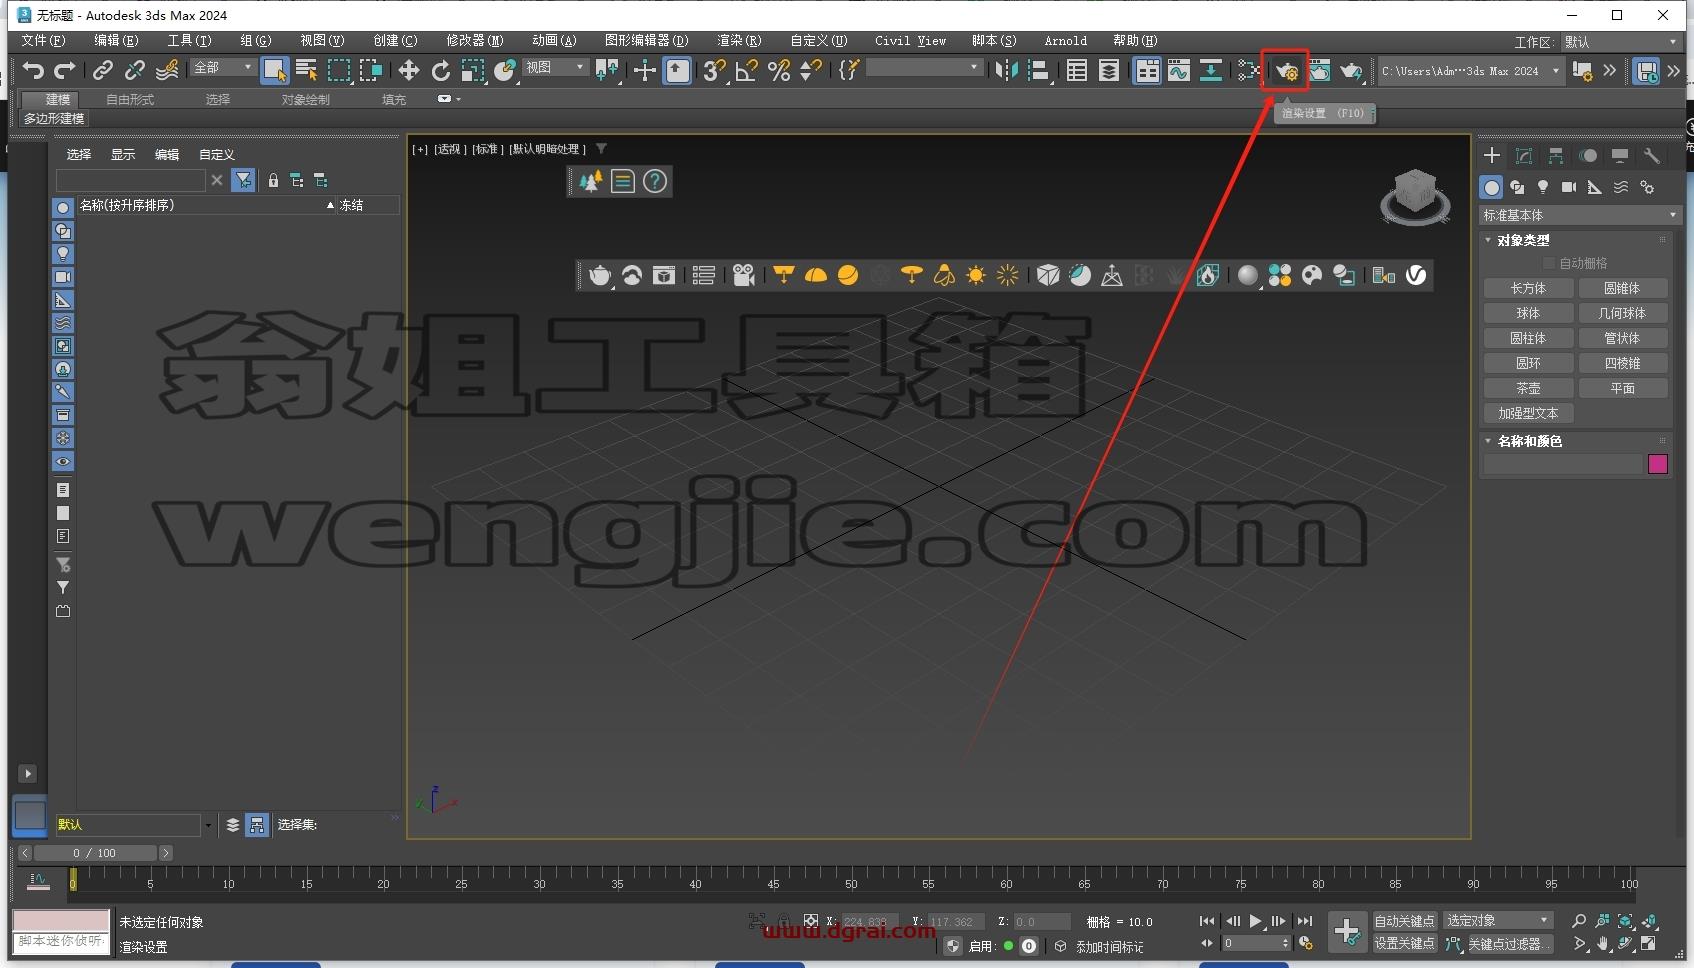
Task: Jump to end of animation button
Action: point(1304,921)
